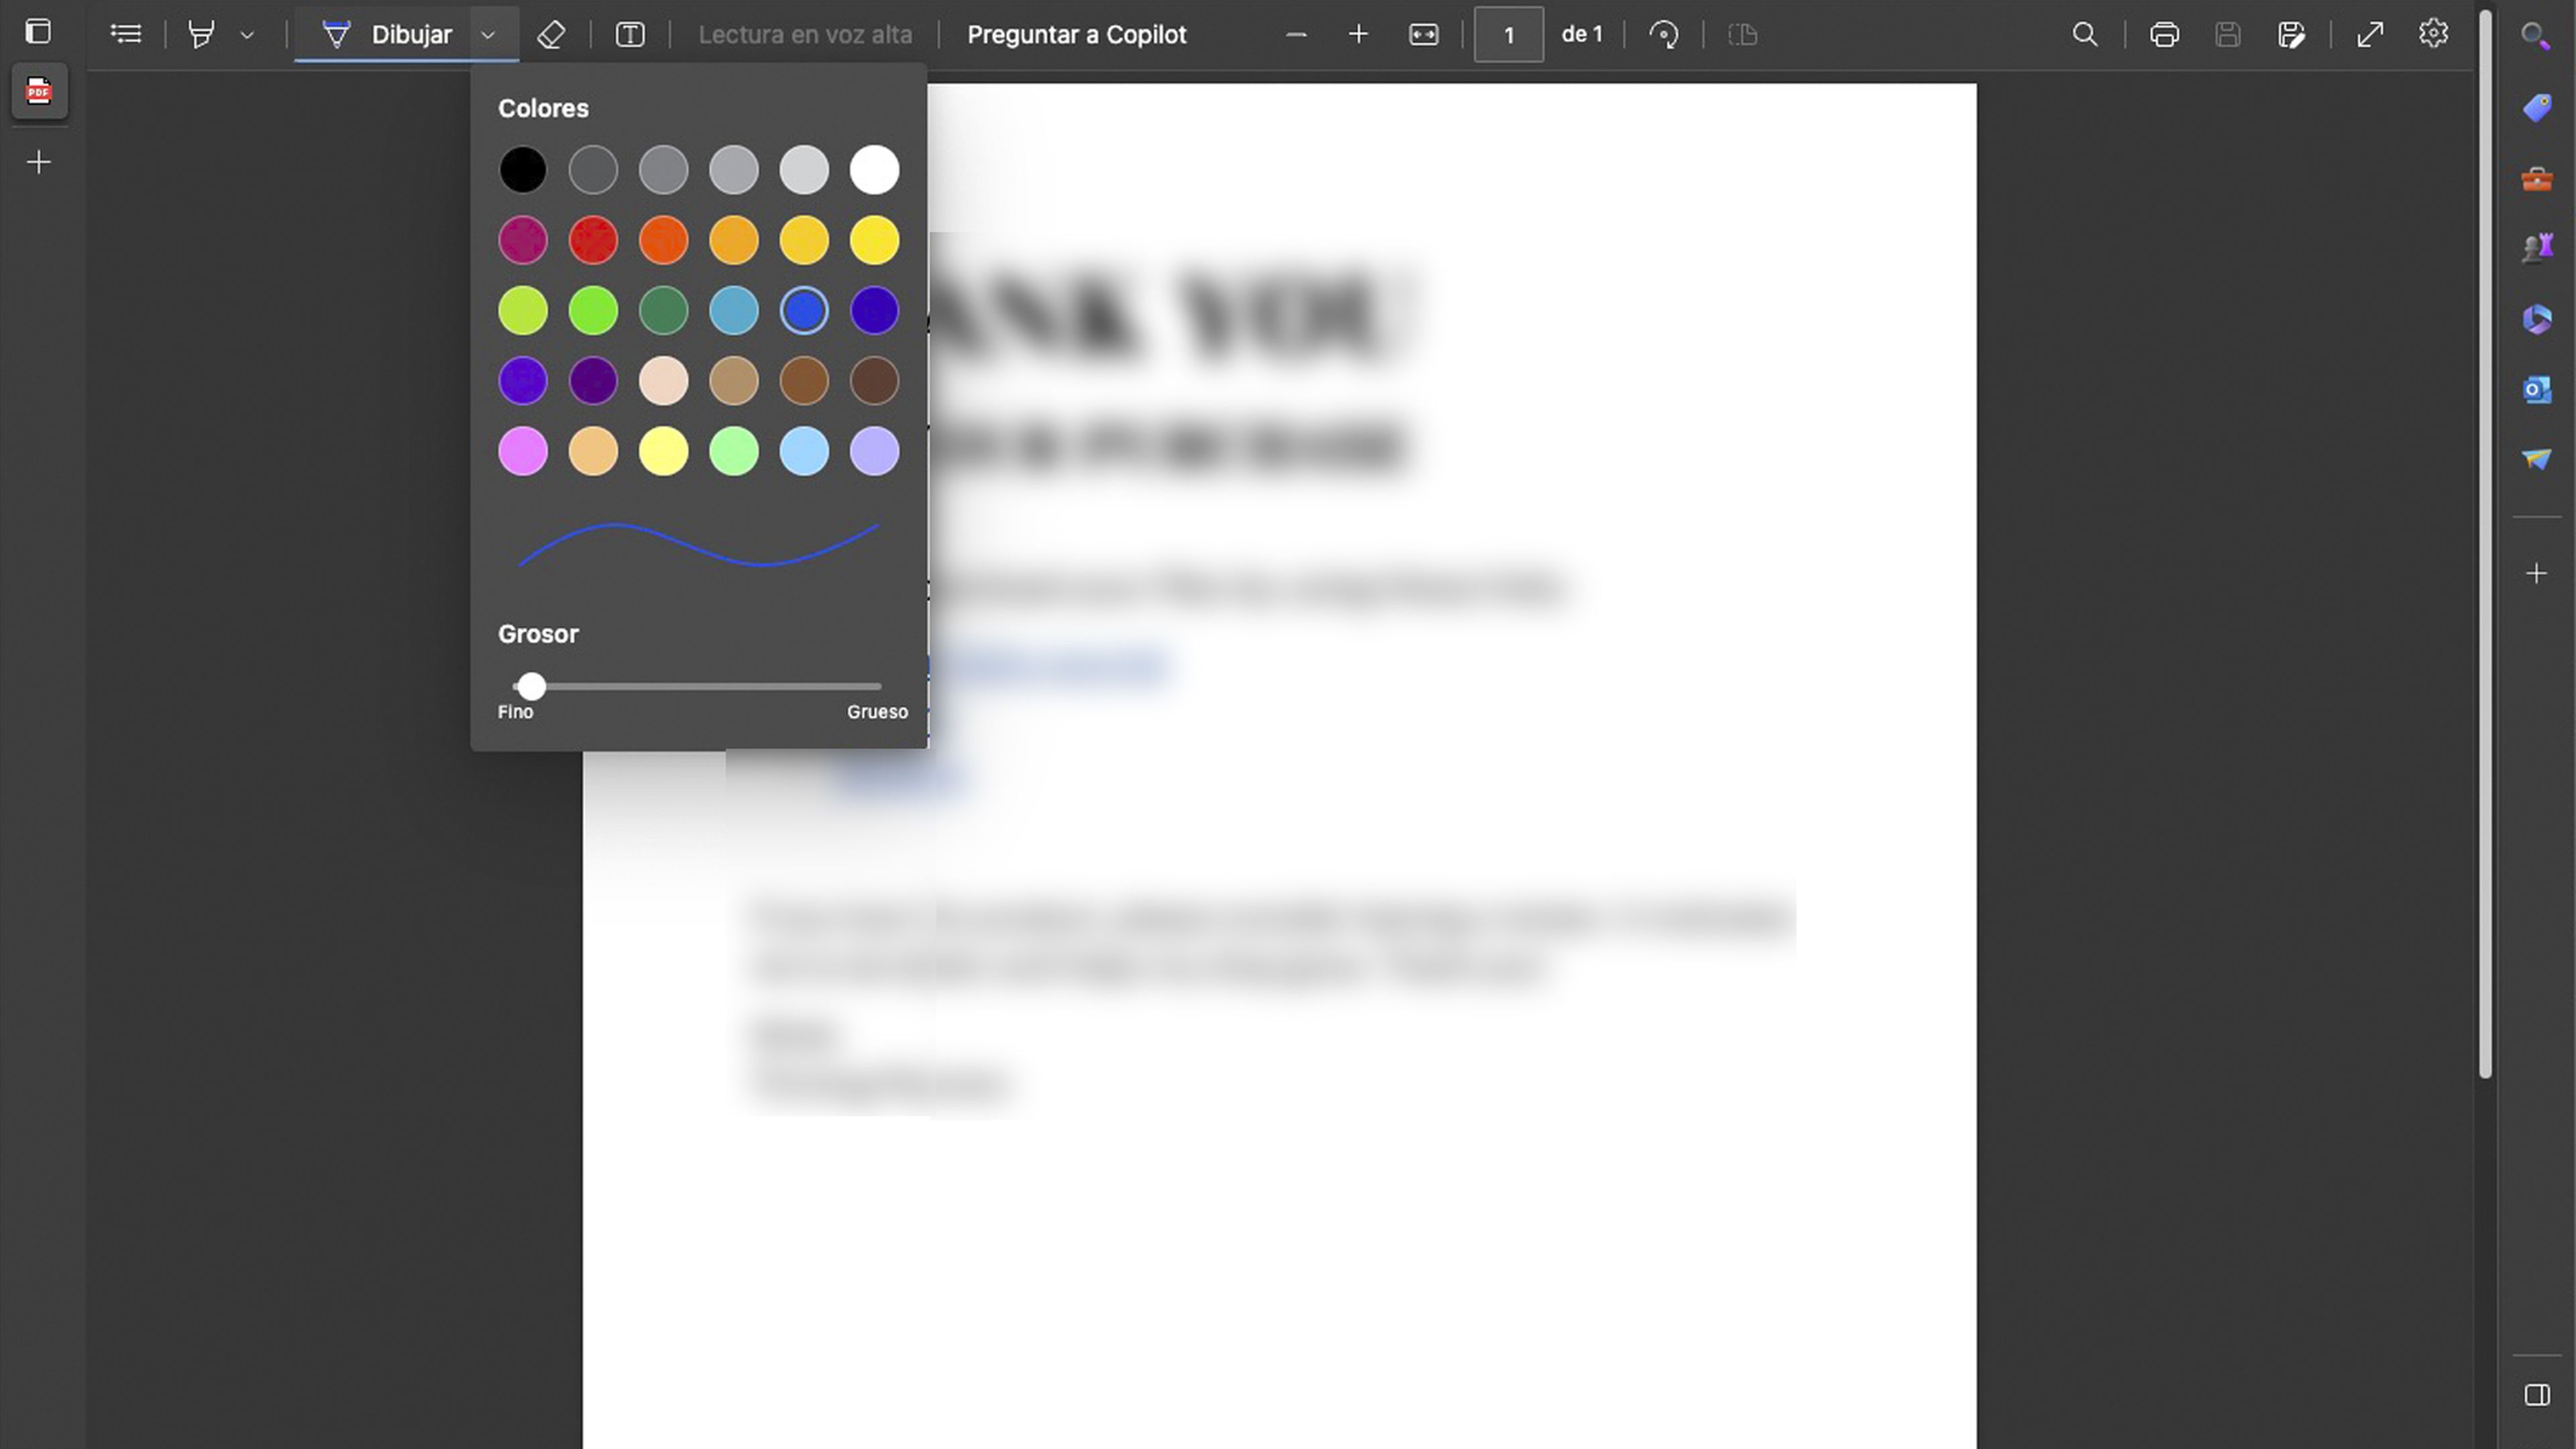Viewport: 2576px width, 1449px height.
Task: Select the yellow color swatch
Action: pyautogui.click(x=874, y=239)
